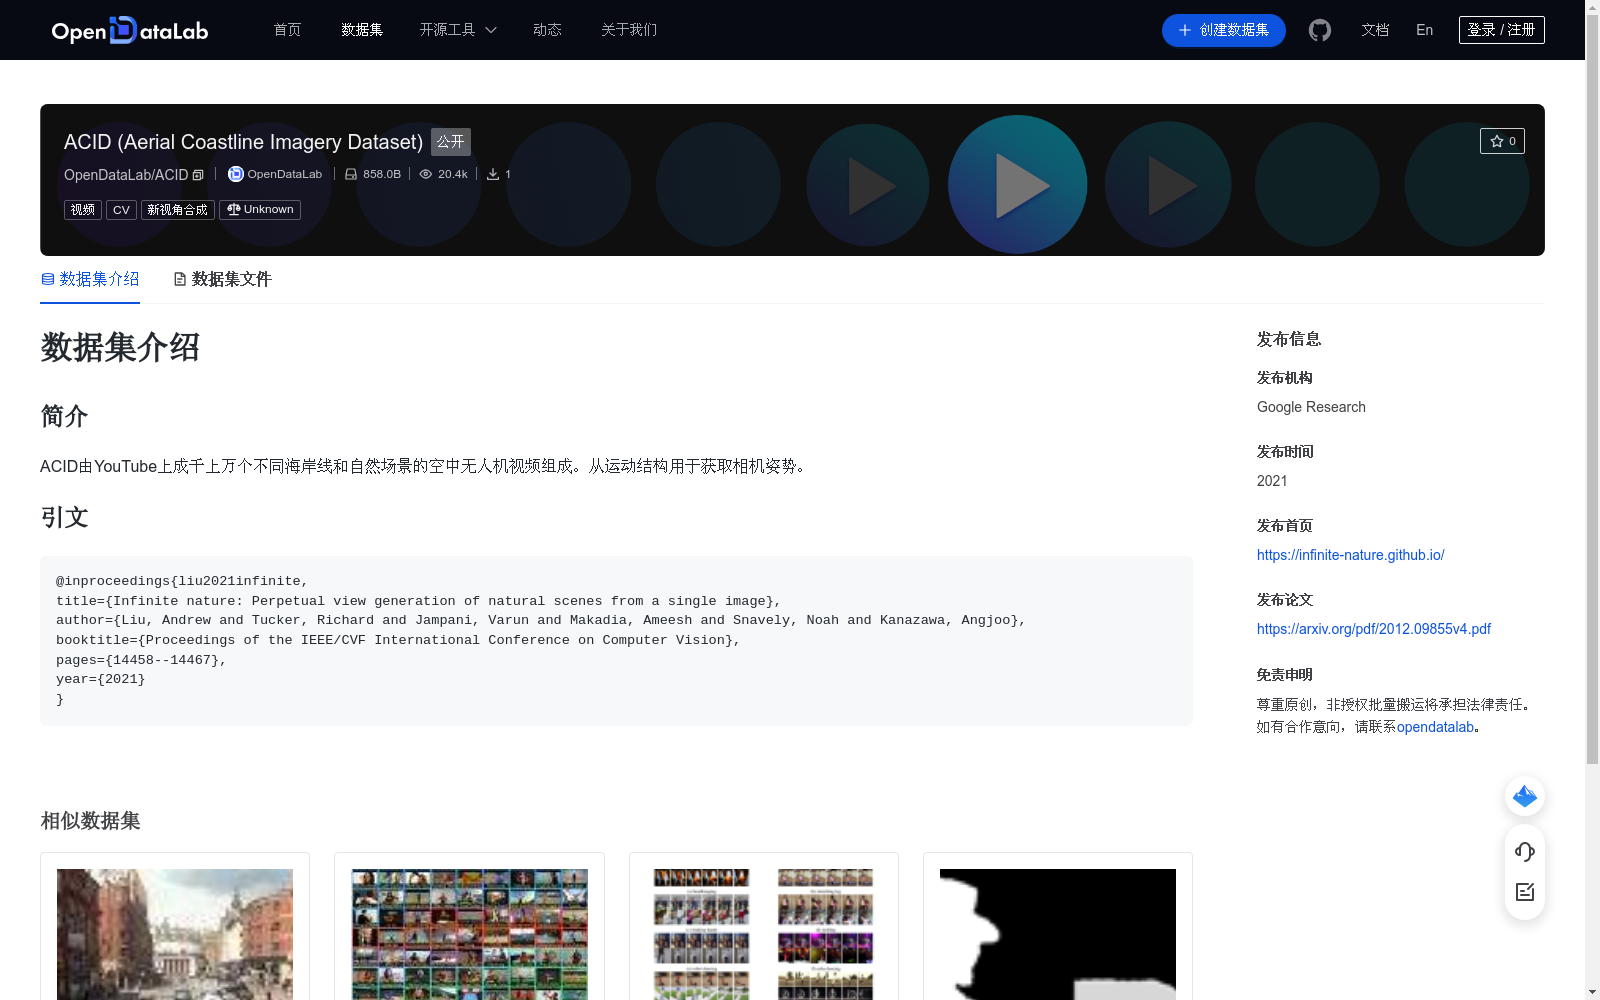Click the 公开 badge
The height and width of the screenshot is (1000, 1600).
(451, 141)
